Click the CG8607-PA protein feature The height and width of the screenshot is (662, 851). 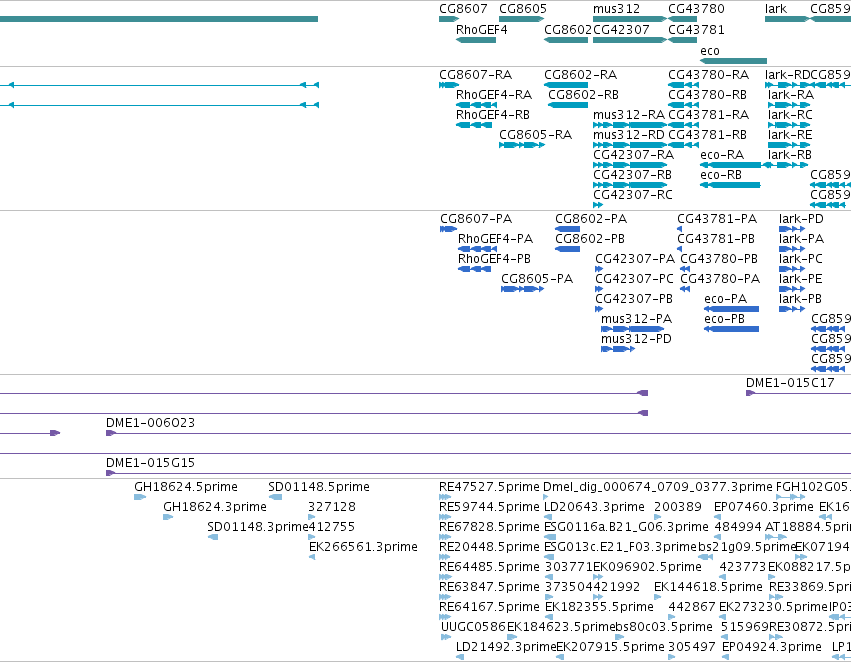[x=448, y=229]
